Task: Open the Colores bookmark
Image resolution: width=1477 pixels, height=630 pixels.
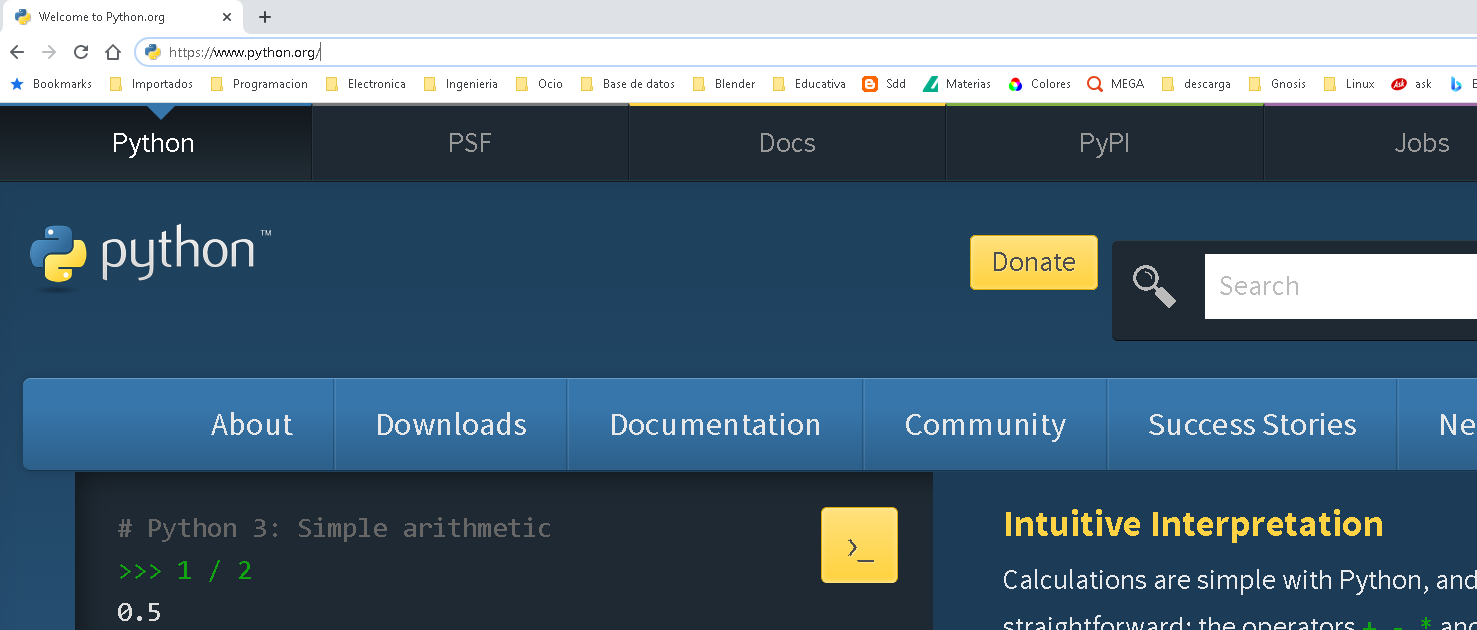Action: (x=1040, y=84)
